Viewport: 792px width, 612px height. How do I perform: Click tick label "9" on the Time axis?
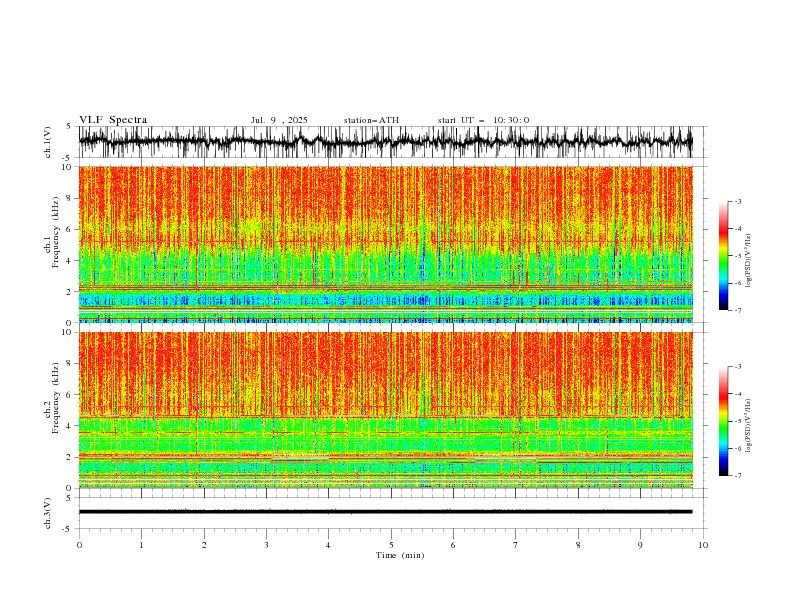[x=640, y=545]
